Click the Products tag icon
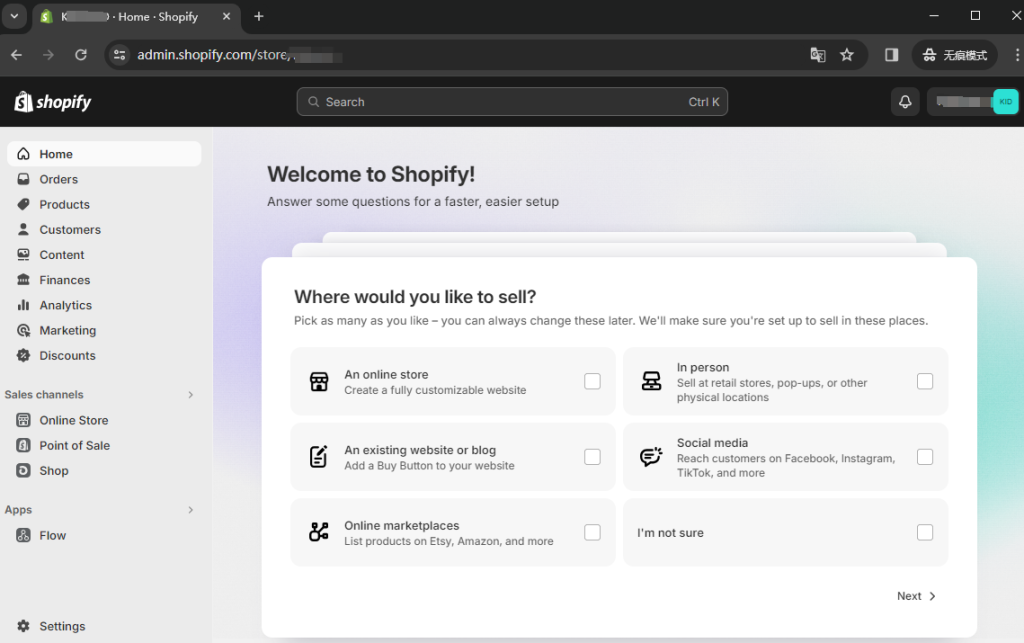This screenshot has width=1024, height=643. (x=24, y=204)
